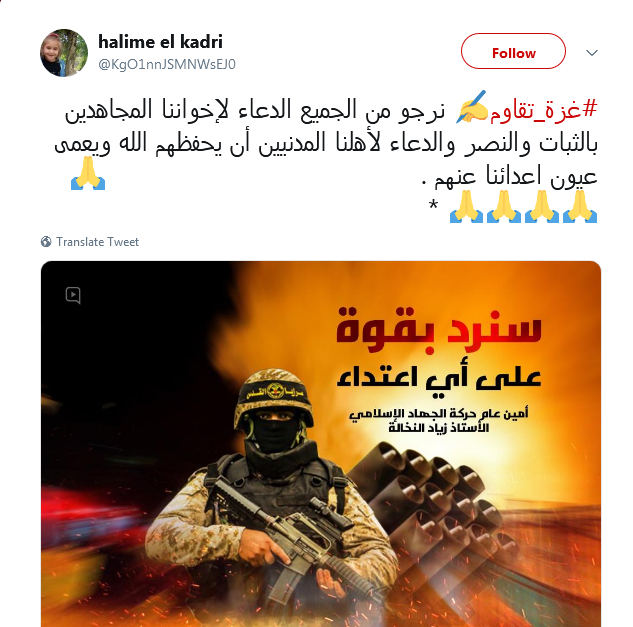This screenshot has height=627, width=633.
Task: Click the black text على أي اعتداء
Action: [439, 379]
